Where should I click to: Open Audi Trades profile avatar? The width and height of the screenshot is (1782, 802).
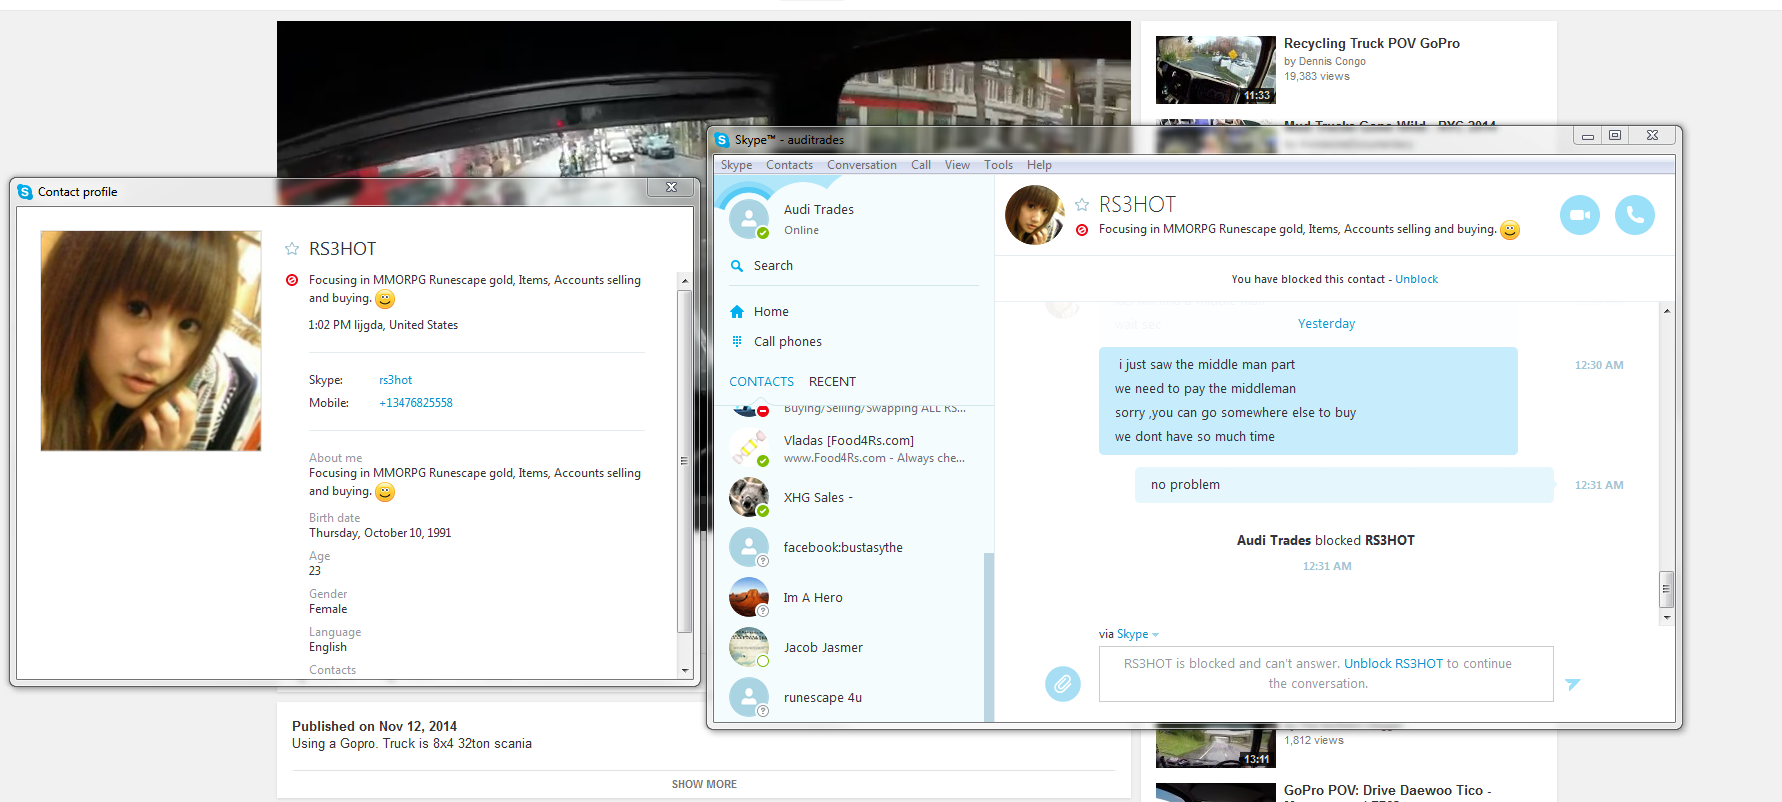tap(749, 219)
